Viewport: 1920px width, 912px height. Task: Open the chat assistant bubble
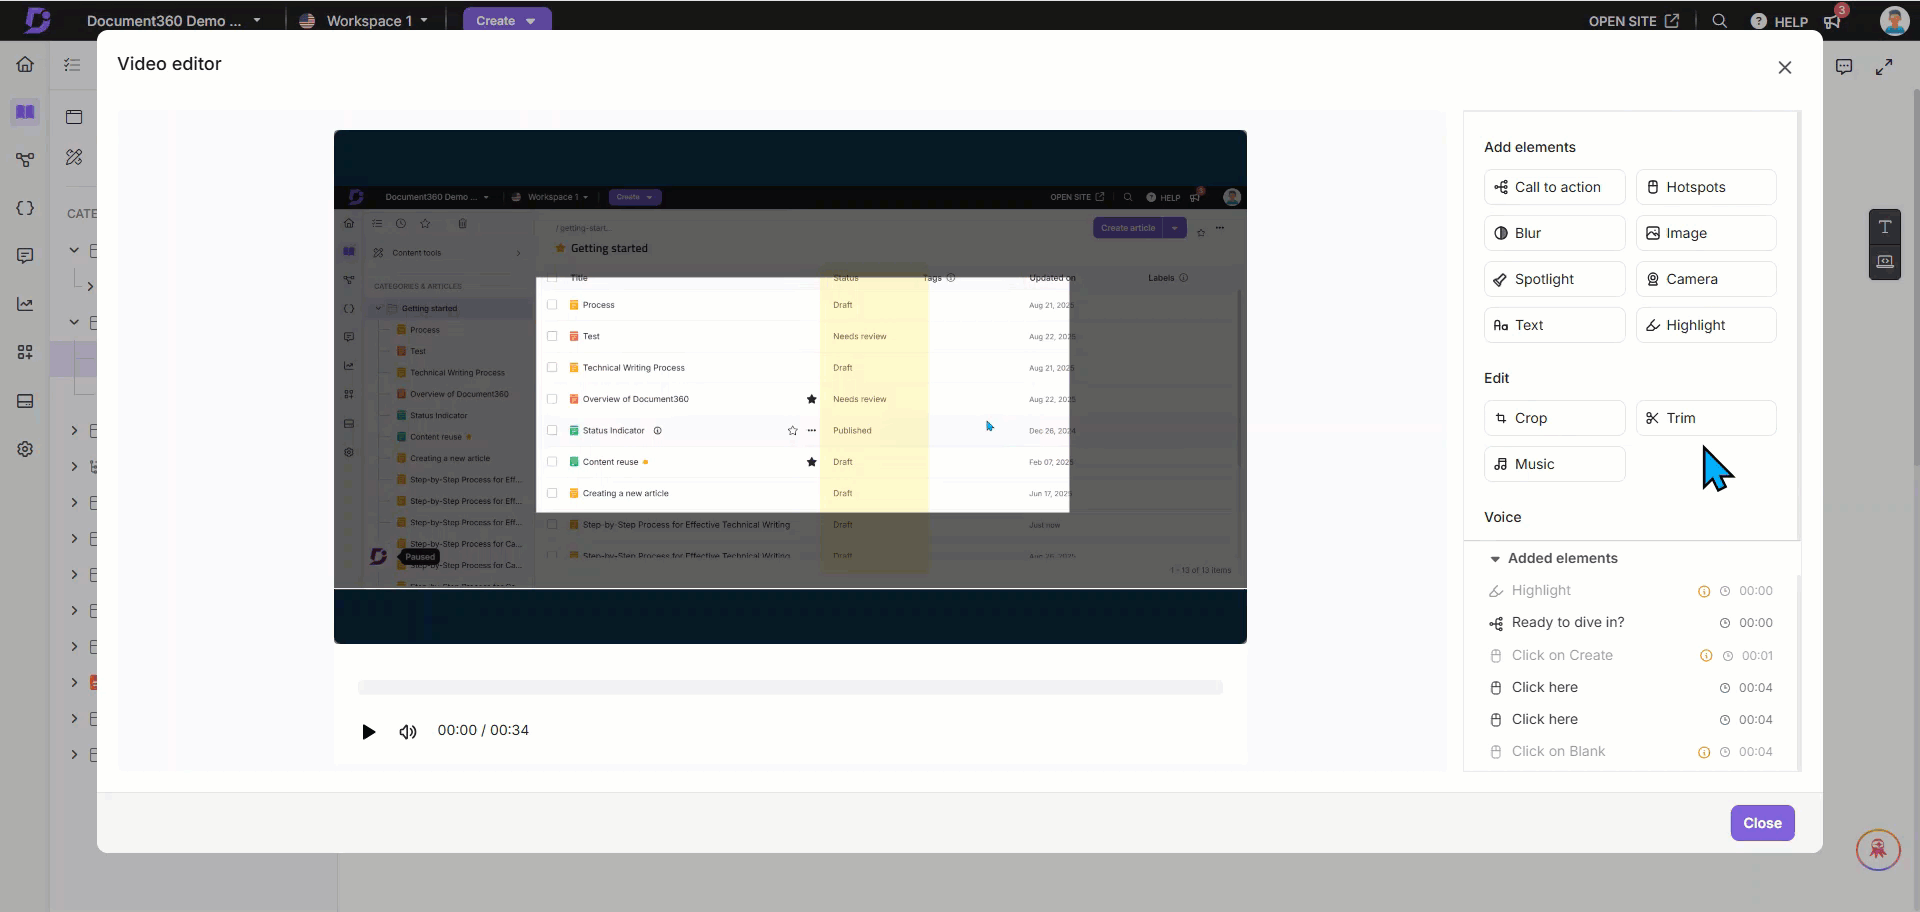click(x=1877, y=850)
